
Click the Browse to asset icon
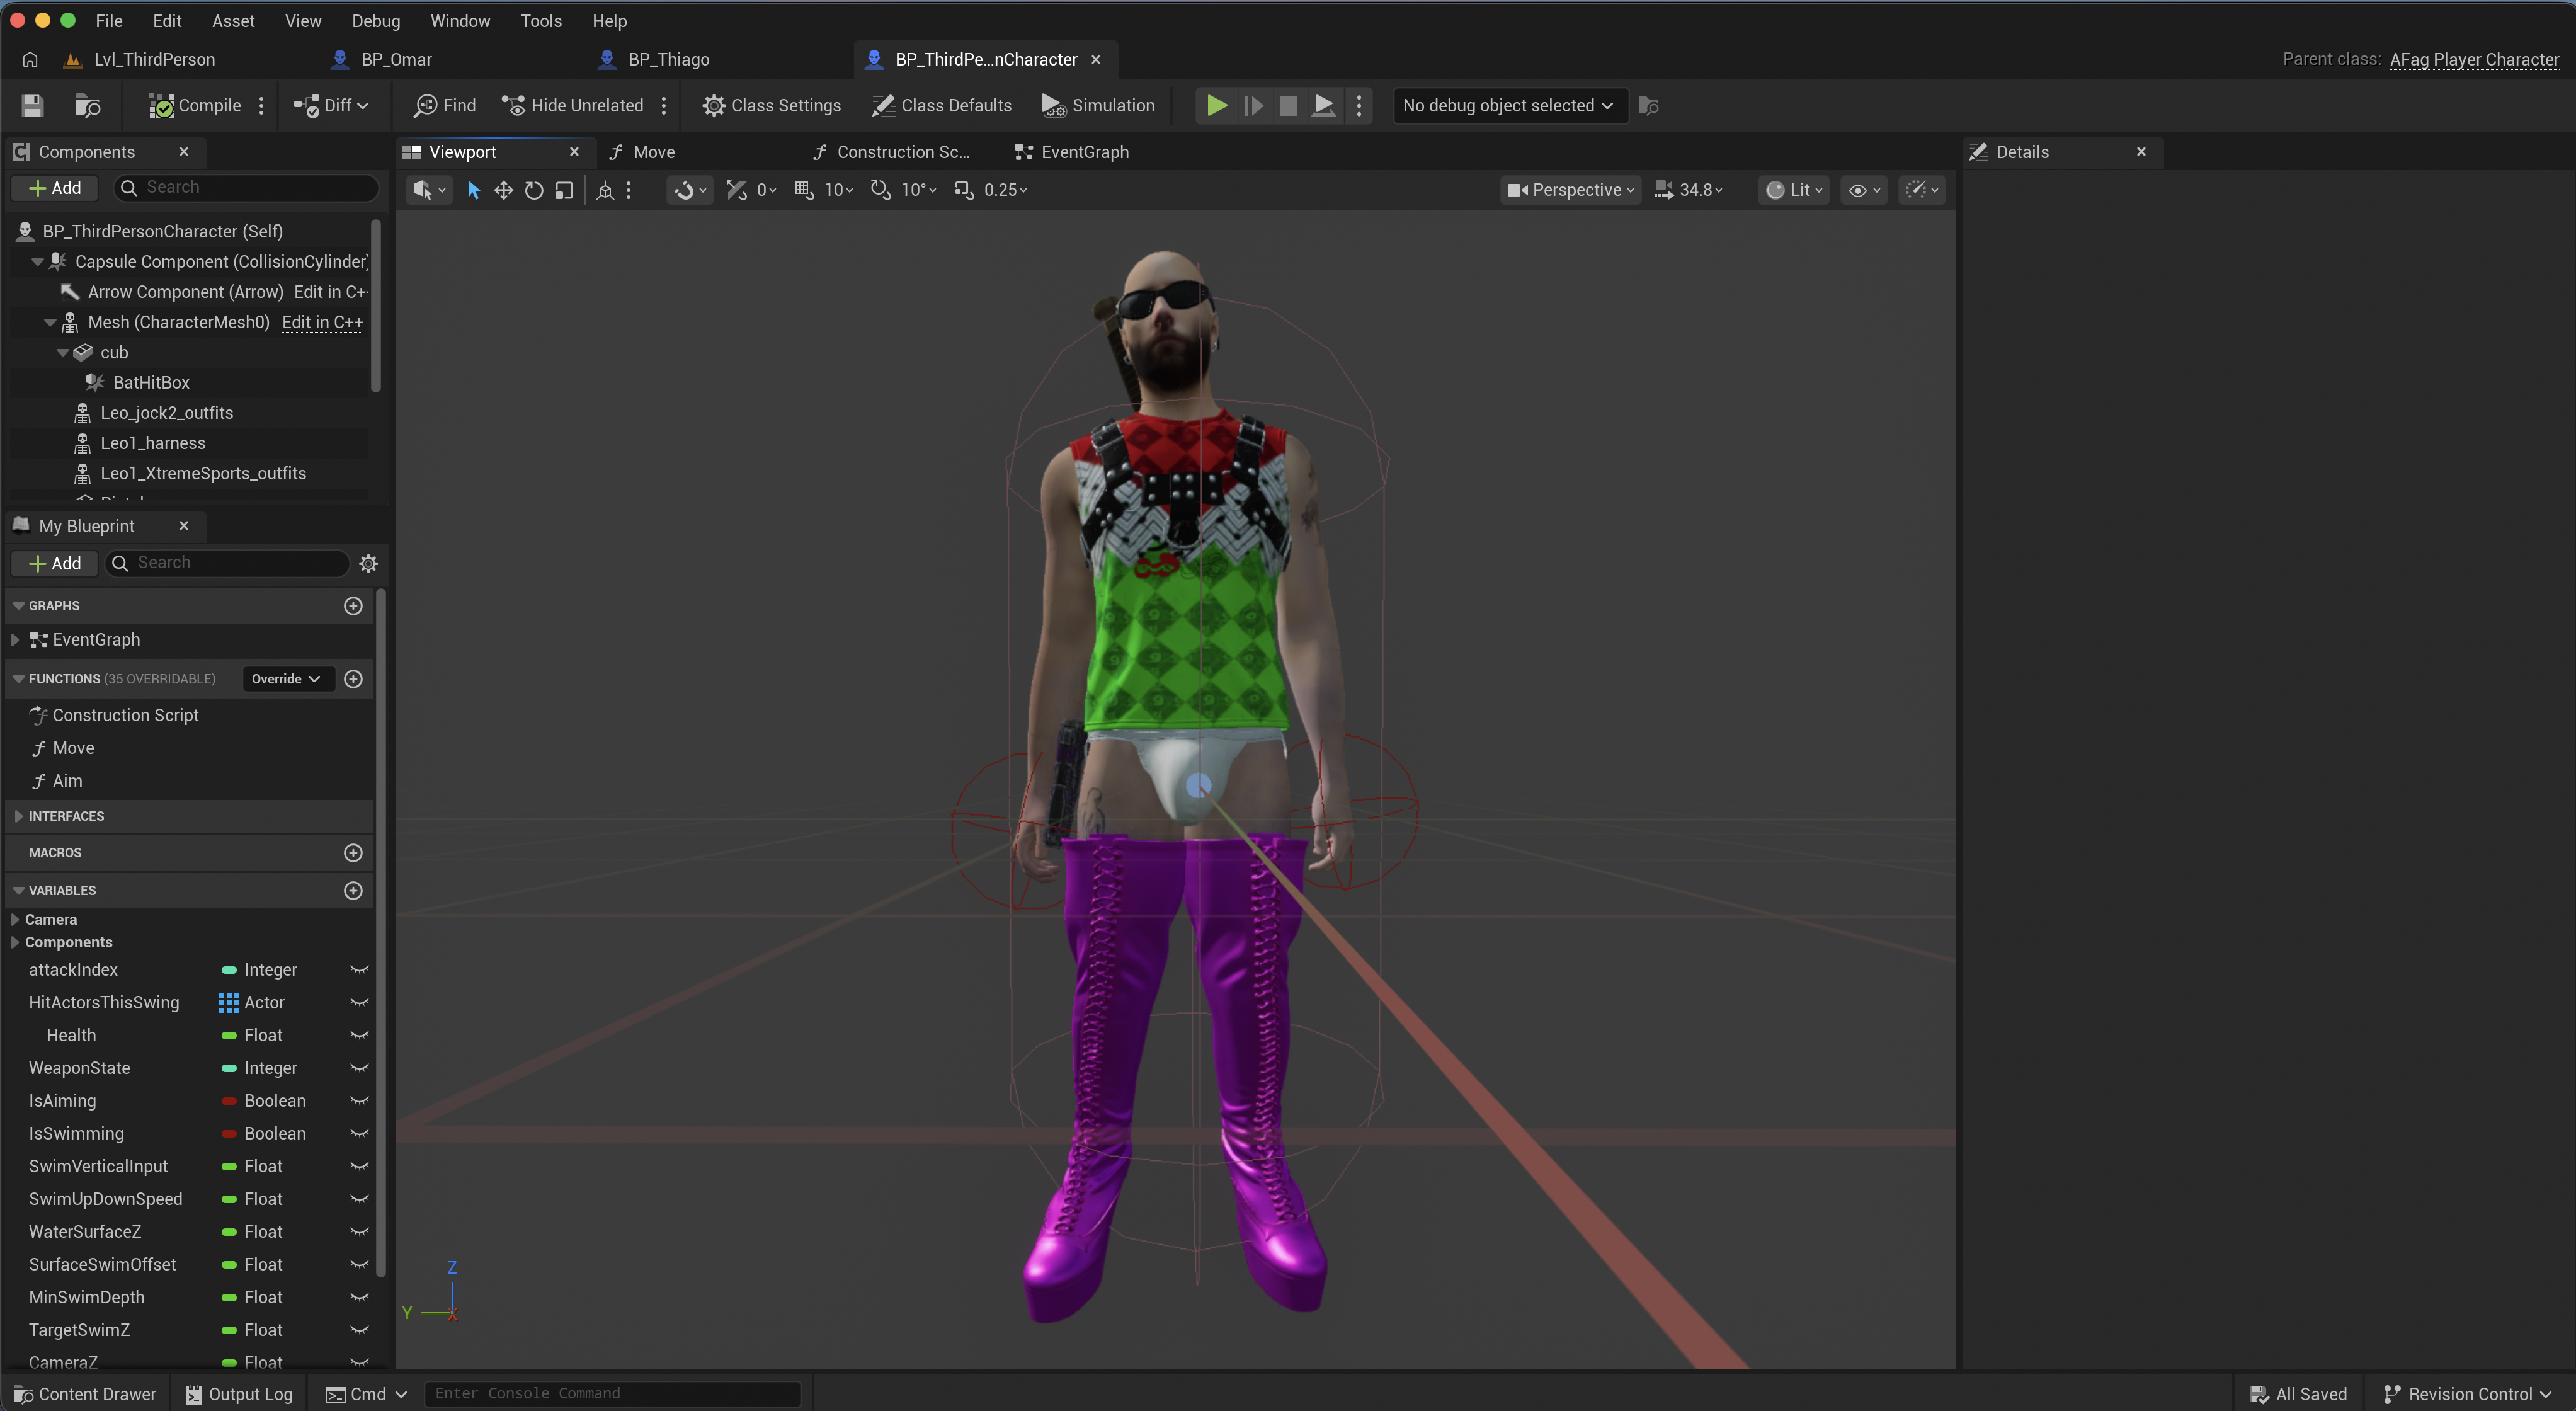87,105
